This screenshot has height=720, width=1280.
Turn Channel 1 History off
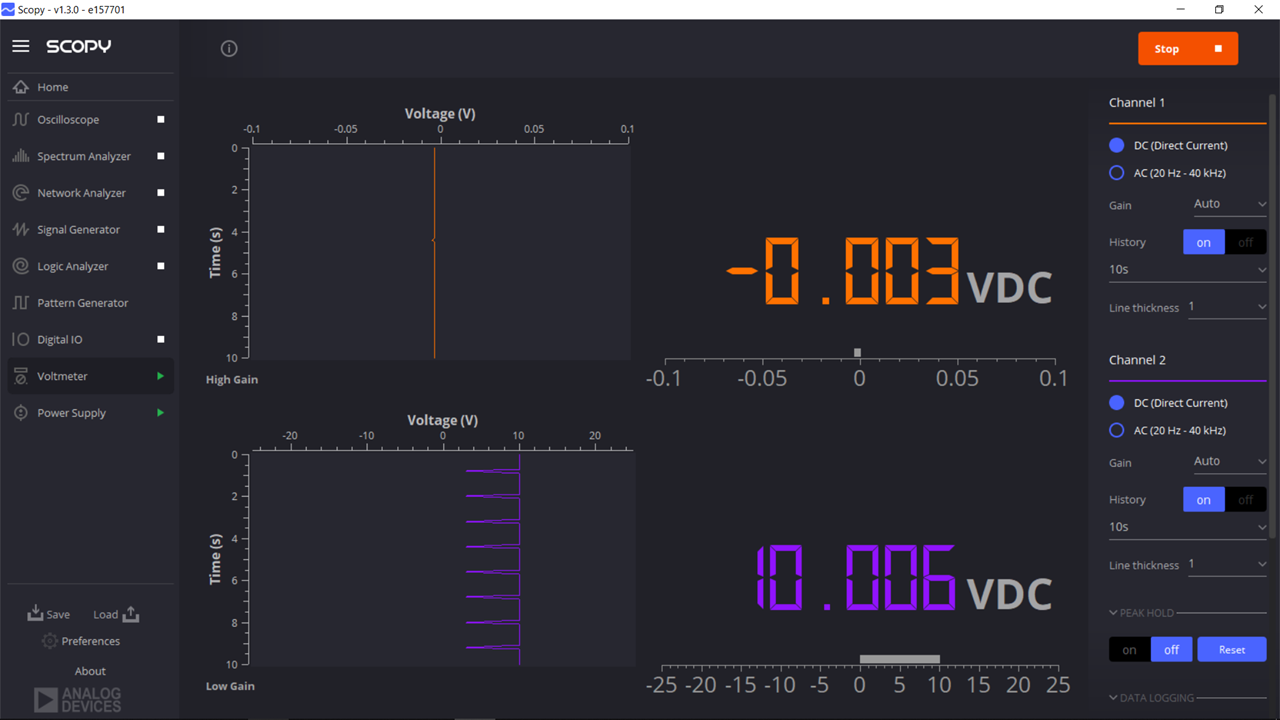click(1246, 242)
